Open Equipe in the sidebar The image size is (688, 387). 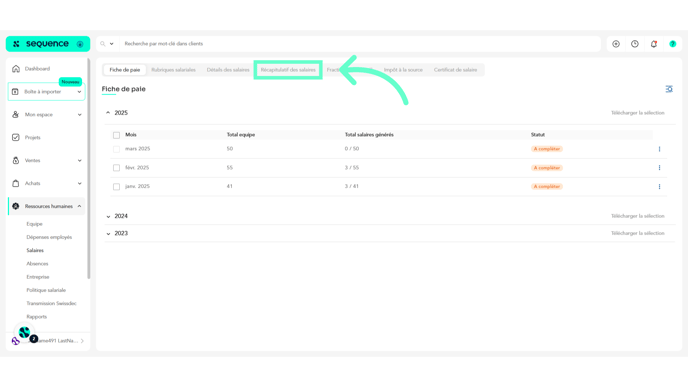pyautogui.click(x=34, y=224)
